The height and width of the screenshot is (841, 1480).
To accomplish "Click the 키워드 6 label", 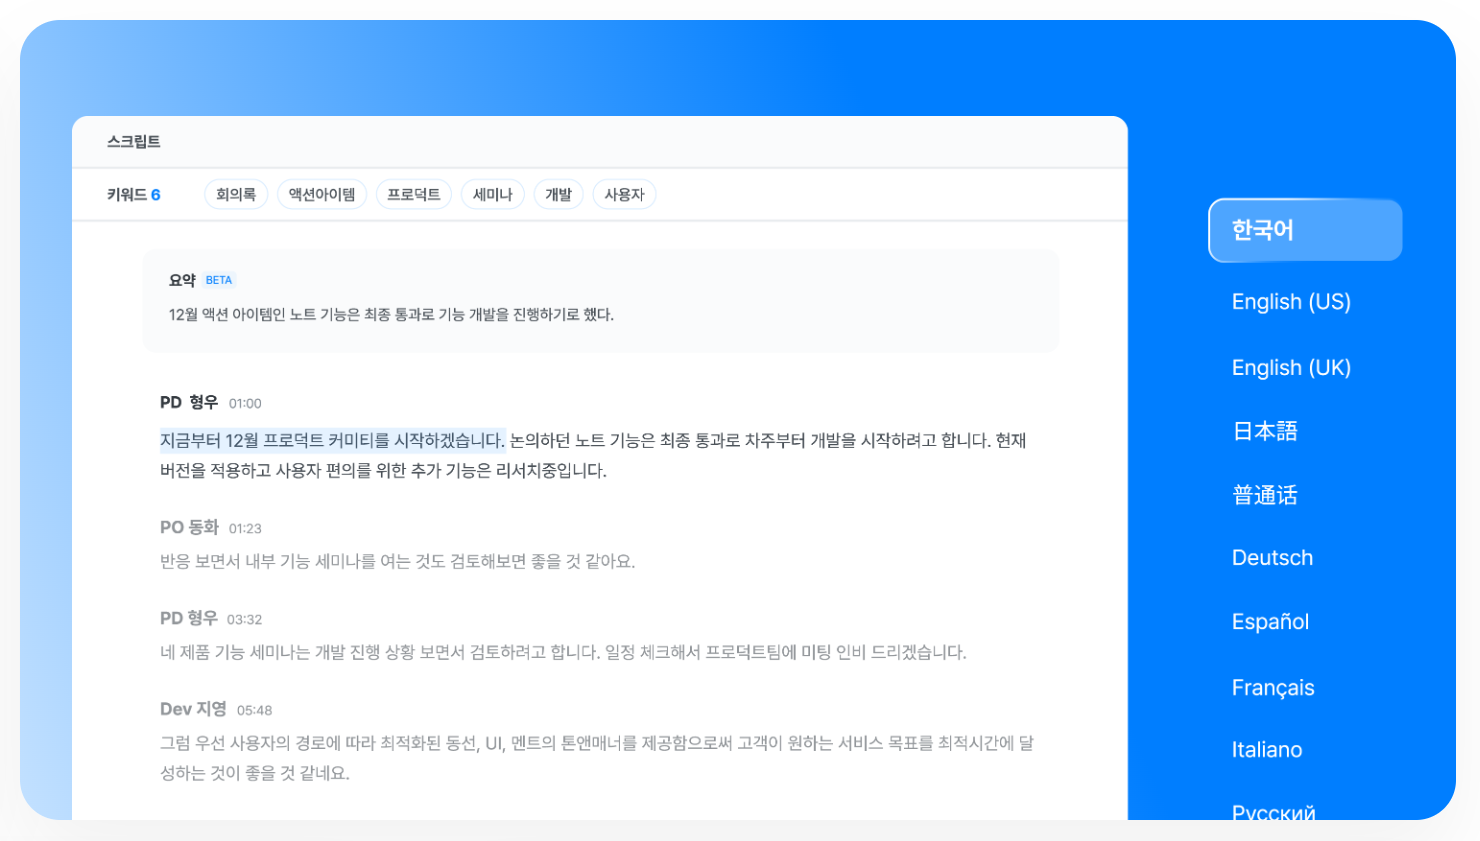I will [134, 195].
